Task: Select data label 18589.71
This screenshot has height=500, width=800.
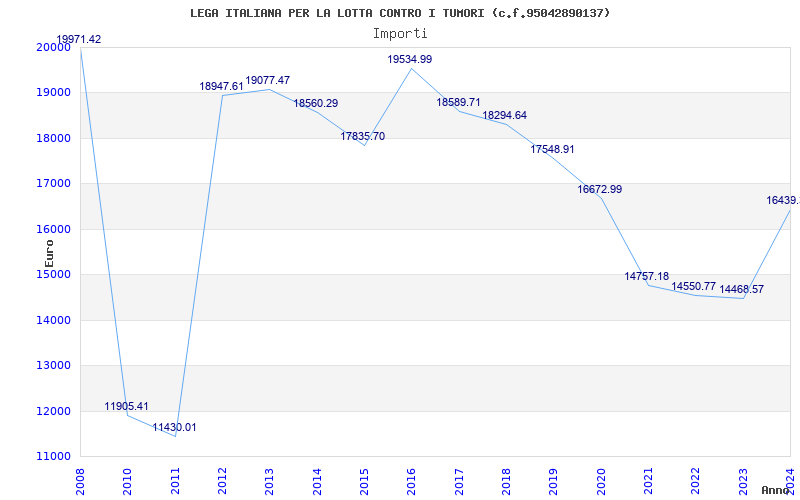Action: [458, 102]
